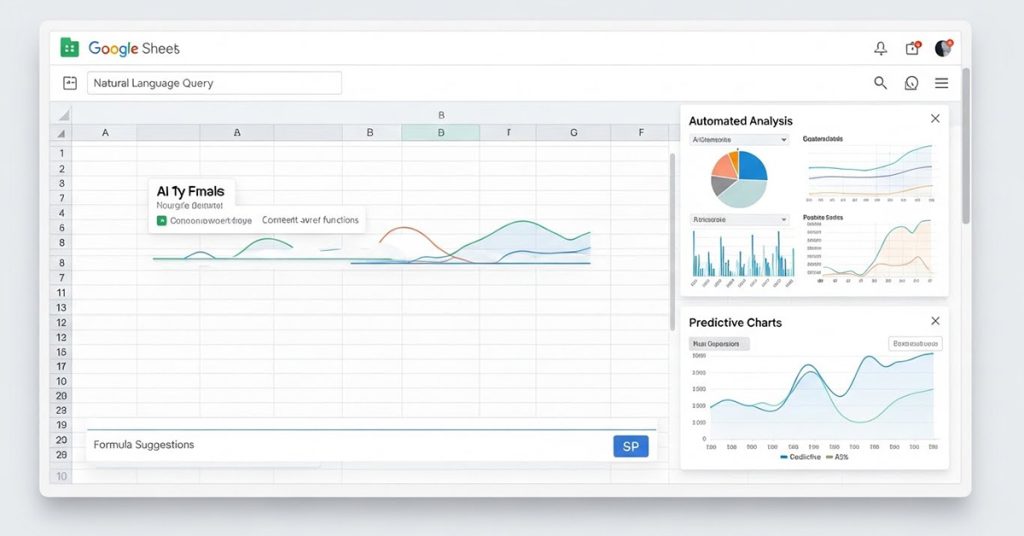Select the column F header

[641, 133]
